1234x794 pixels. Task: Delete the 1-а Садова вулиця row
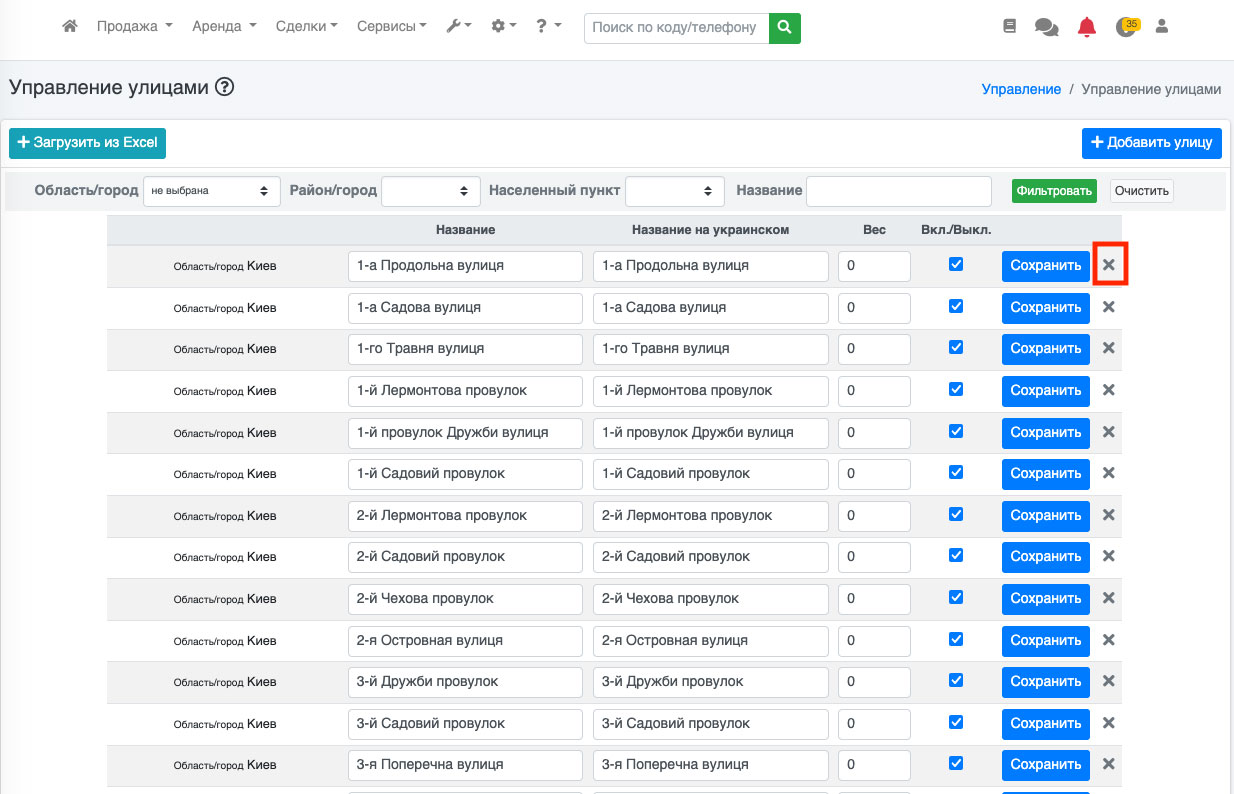point(1108,307)
